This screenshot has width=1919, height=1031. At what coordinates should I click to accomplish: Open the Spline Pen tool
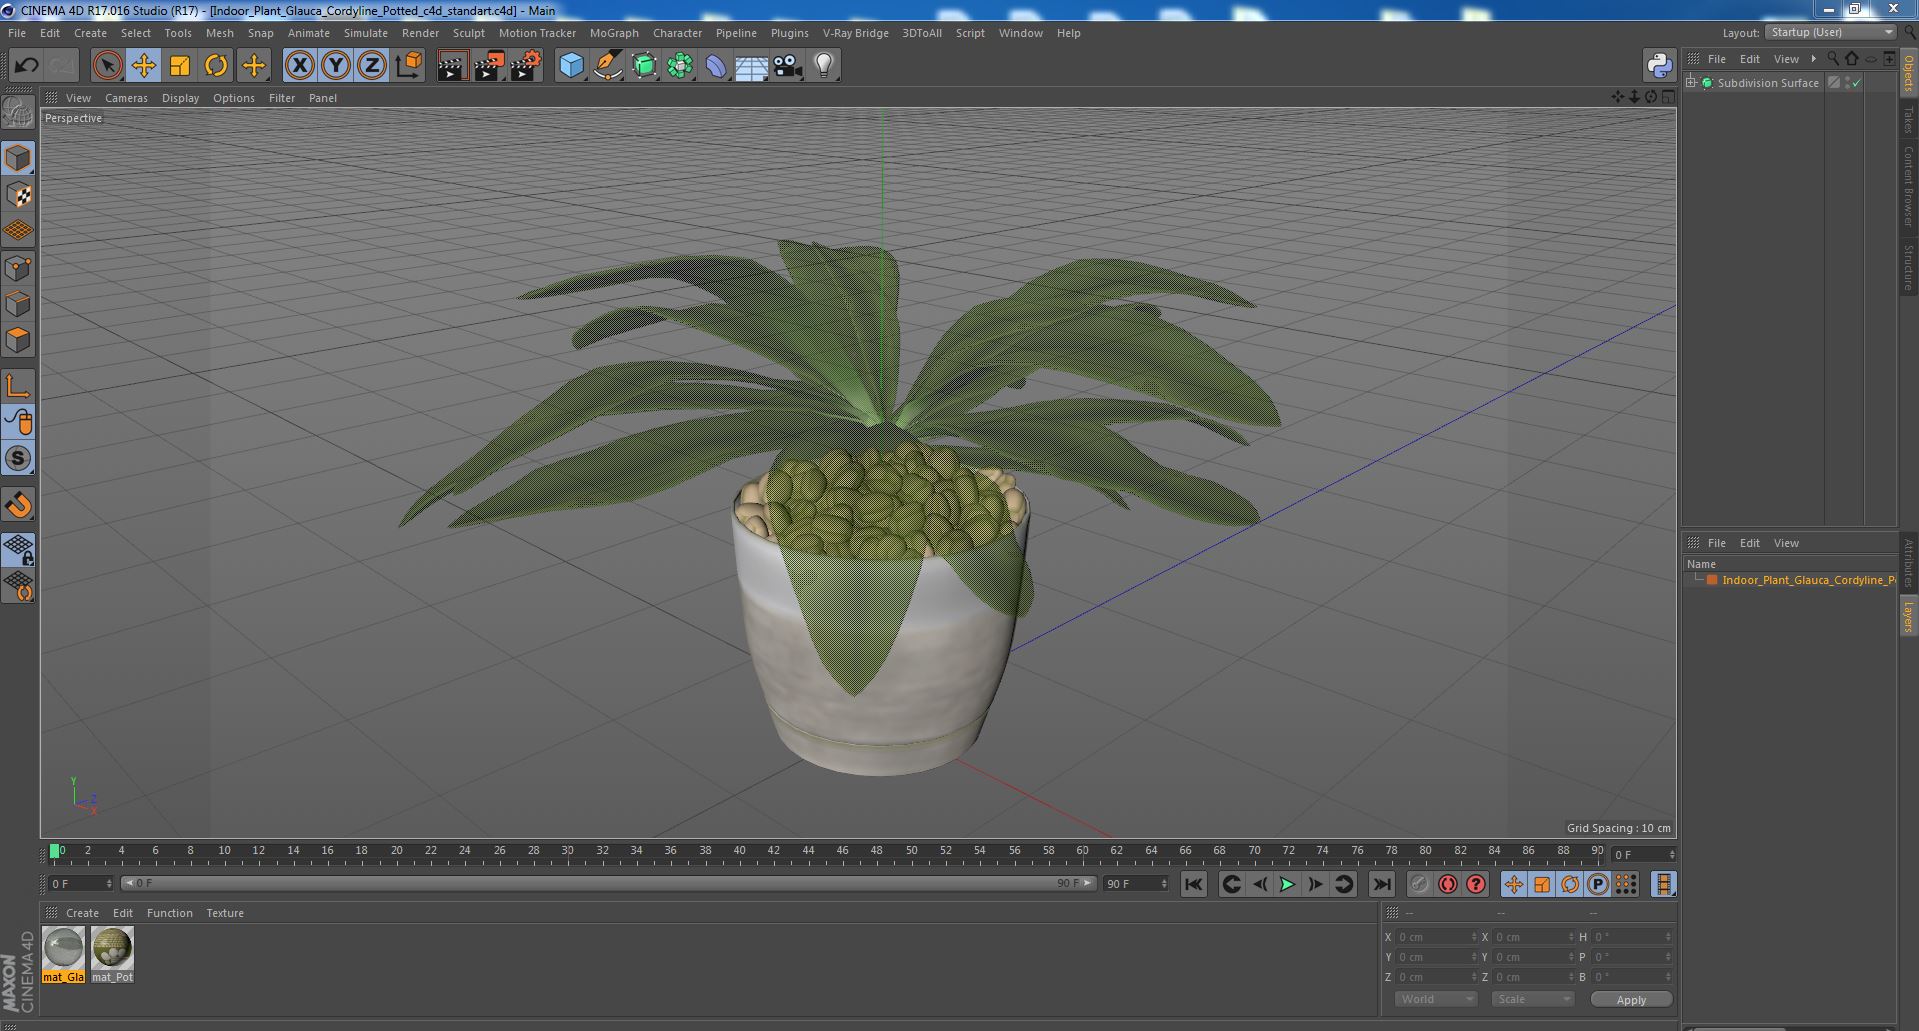click(x=607, y=66)
